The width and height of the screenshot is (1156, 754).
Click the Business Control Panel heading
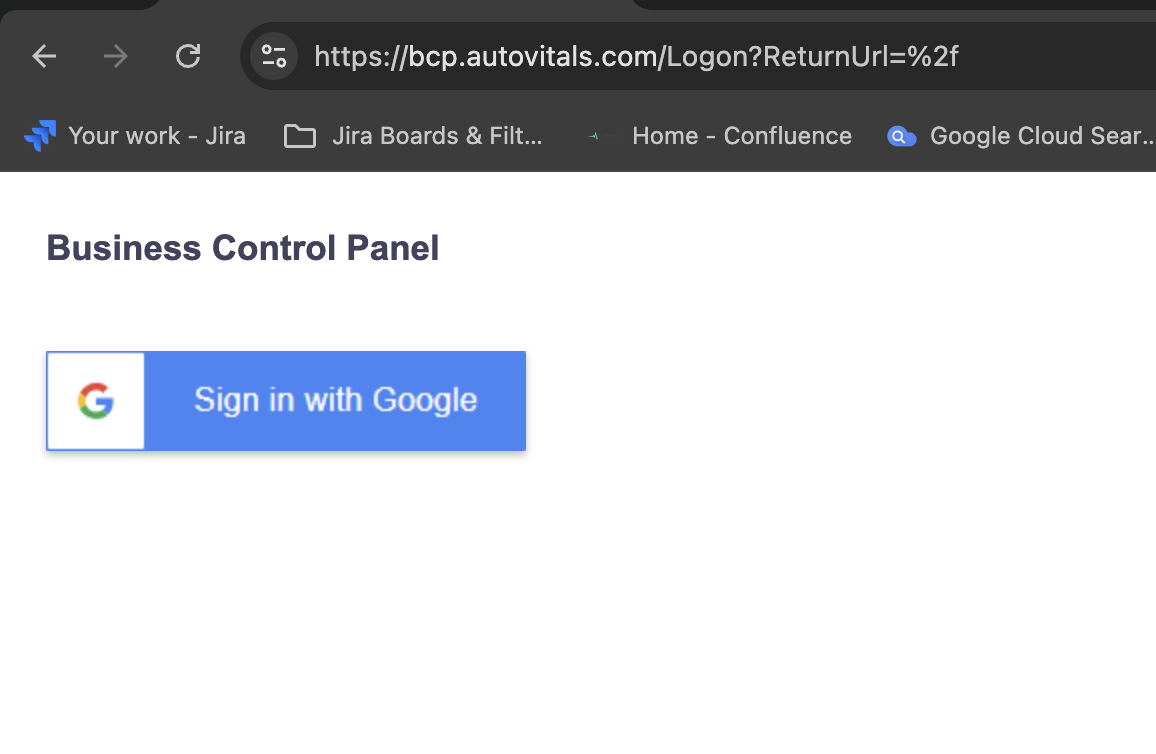[243, 248]
